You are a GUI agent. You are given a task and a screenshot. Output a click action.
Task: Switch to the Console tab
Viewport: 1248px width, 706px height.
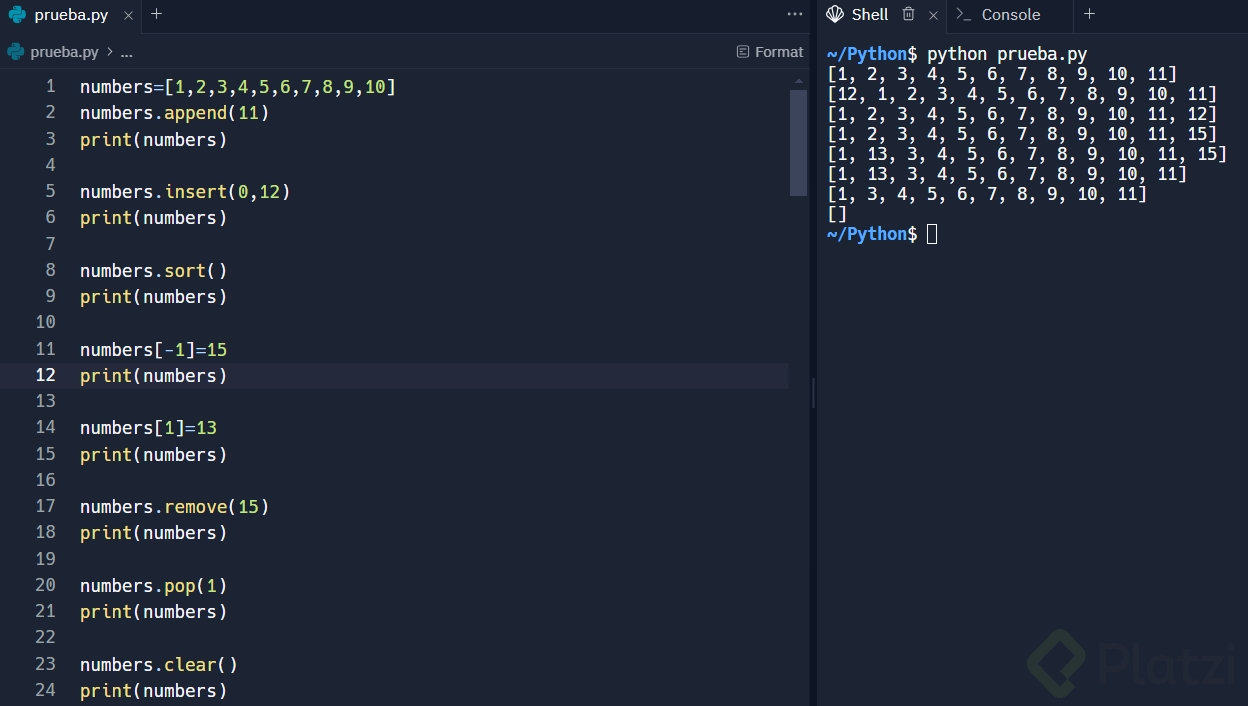[x=1009, y=14]
